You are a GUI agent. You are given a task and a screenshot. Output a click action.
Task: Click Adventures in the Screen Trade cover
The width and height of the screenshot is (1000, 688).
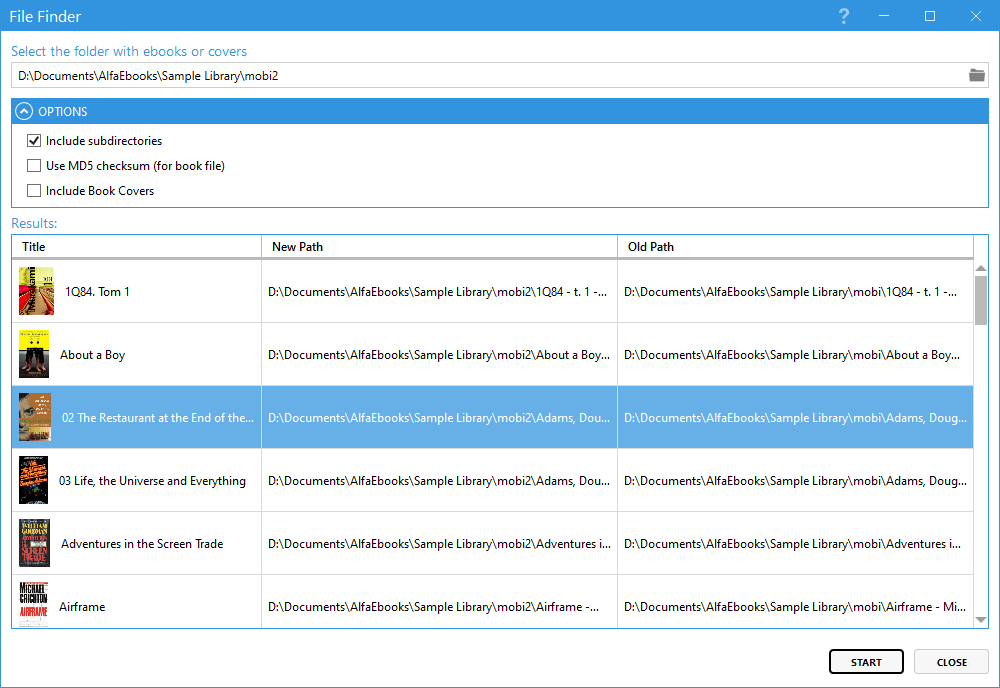point(34,543)
